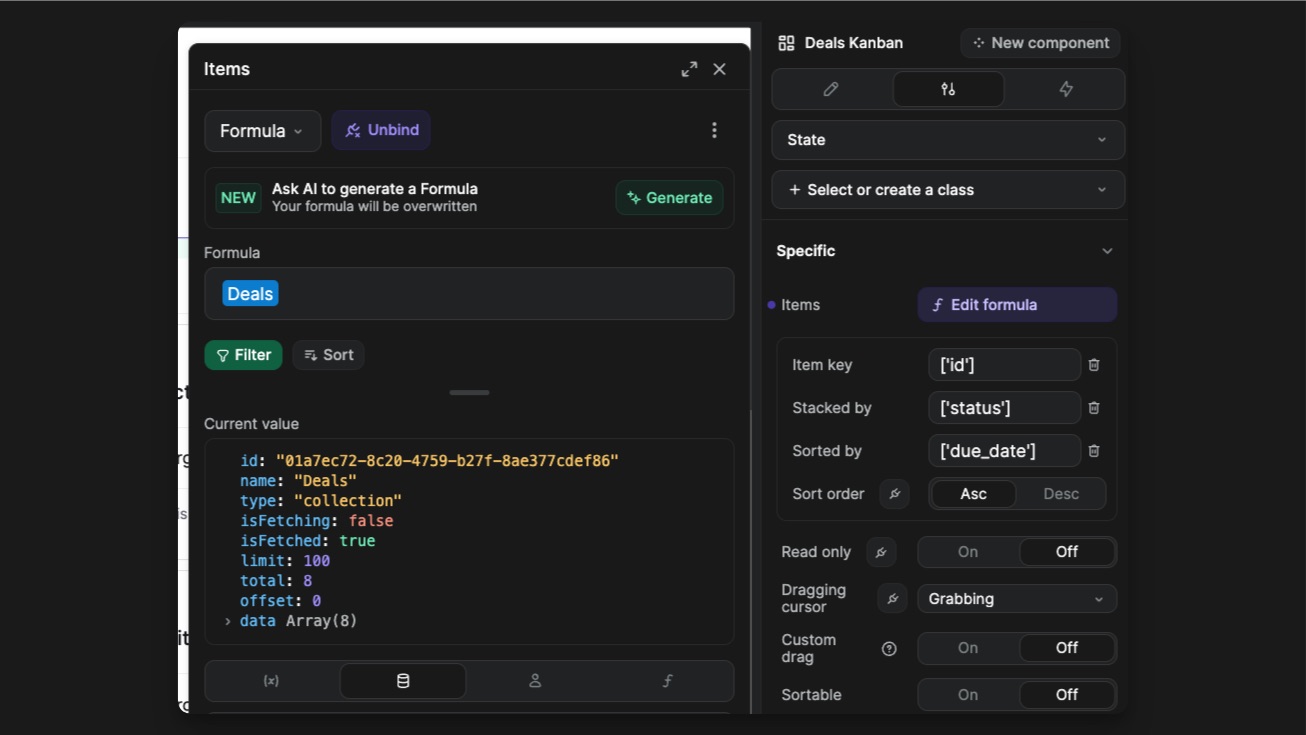This screenshot has height=735, width=1306.
Task: Turn Read only On
Action: click(968, 552)
